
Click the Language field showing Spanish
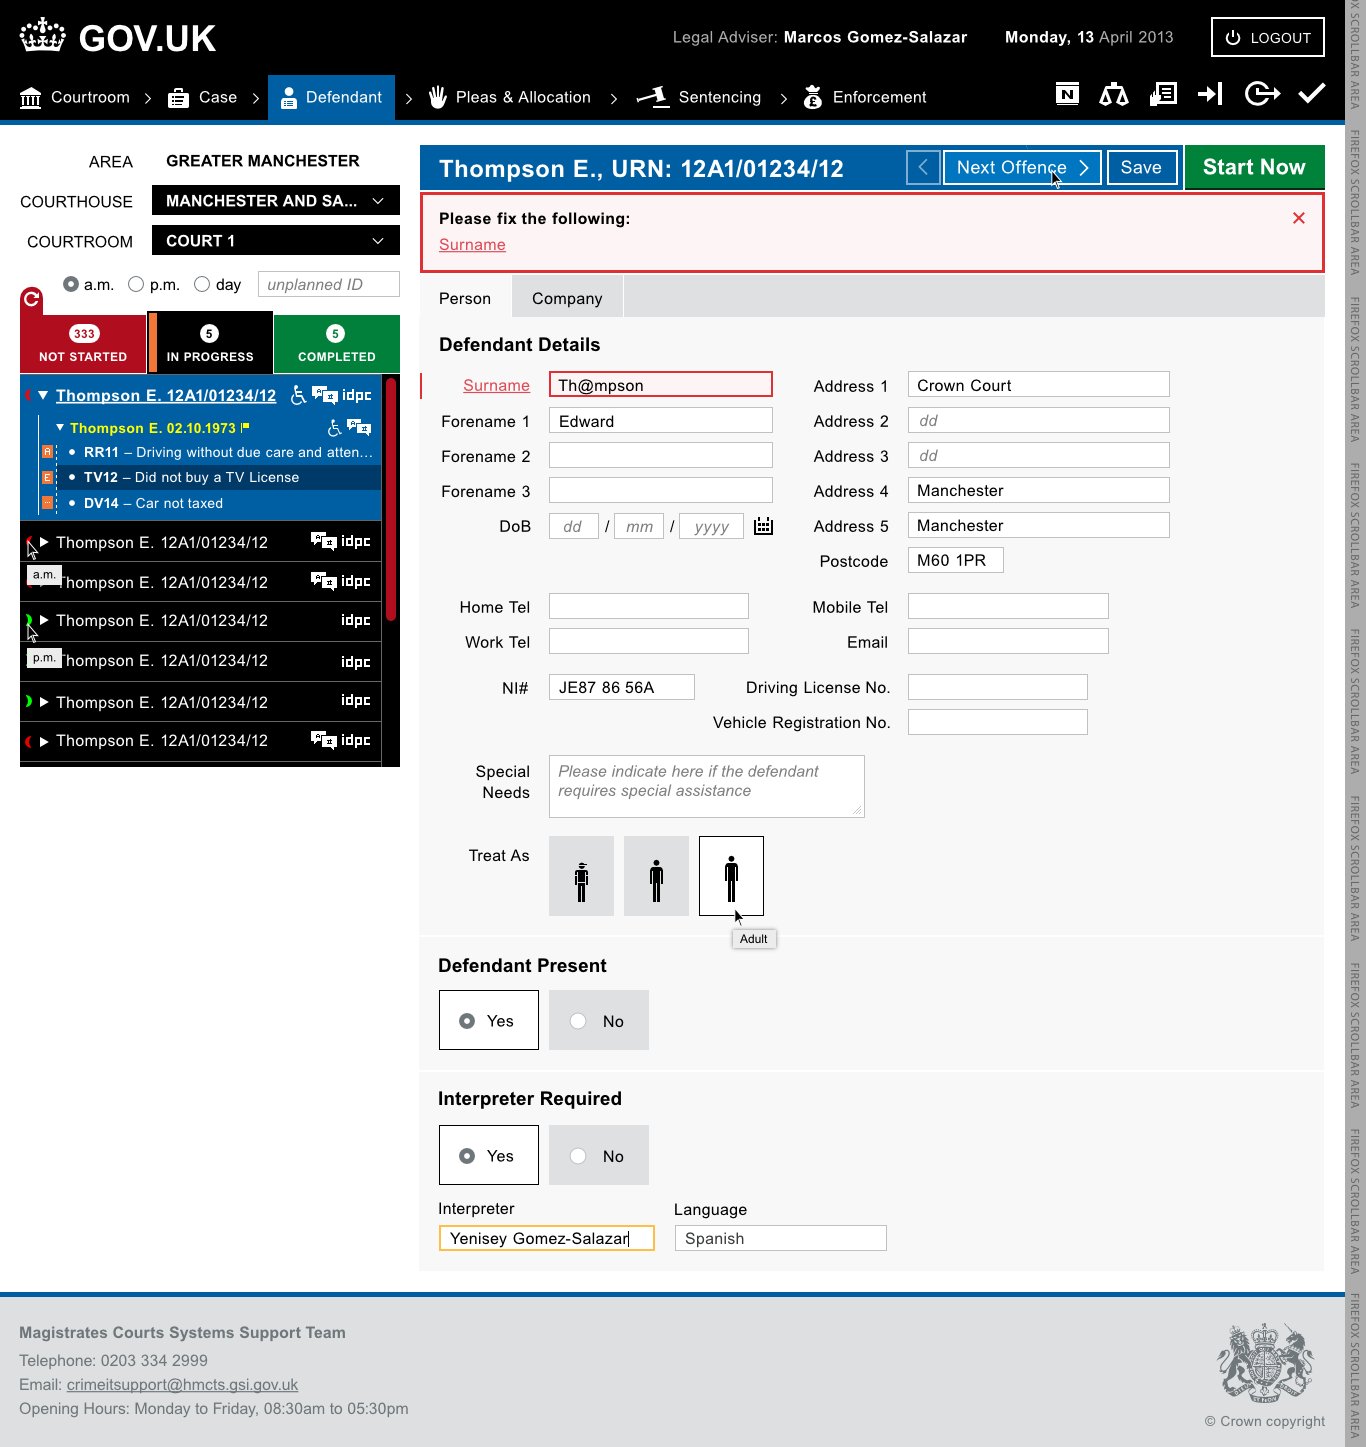[x=780, y=1238]
